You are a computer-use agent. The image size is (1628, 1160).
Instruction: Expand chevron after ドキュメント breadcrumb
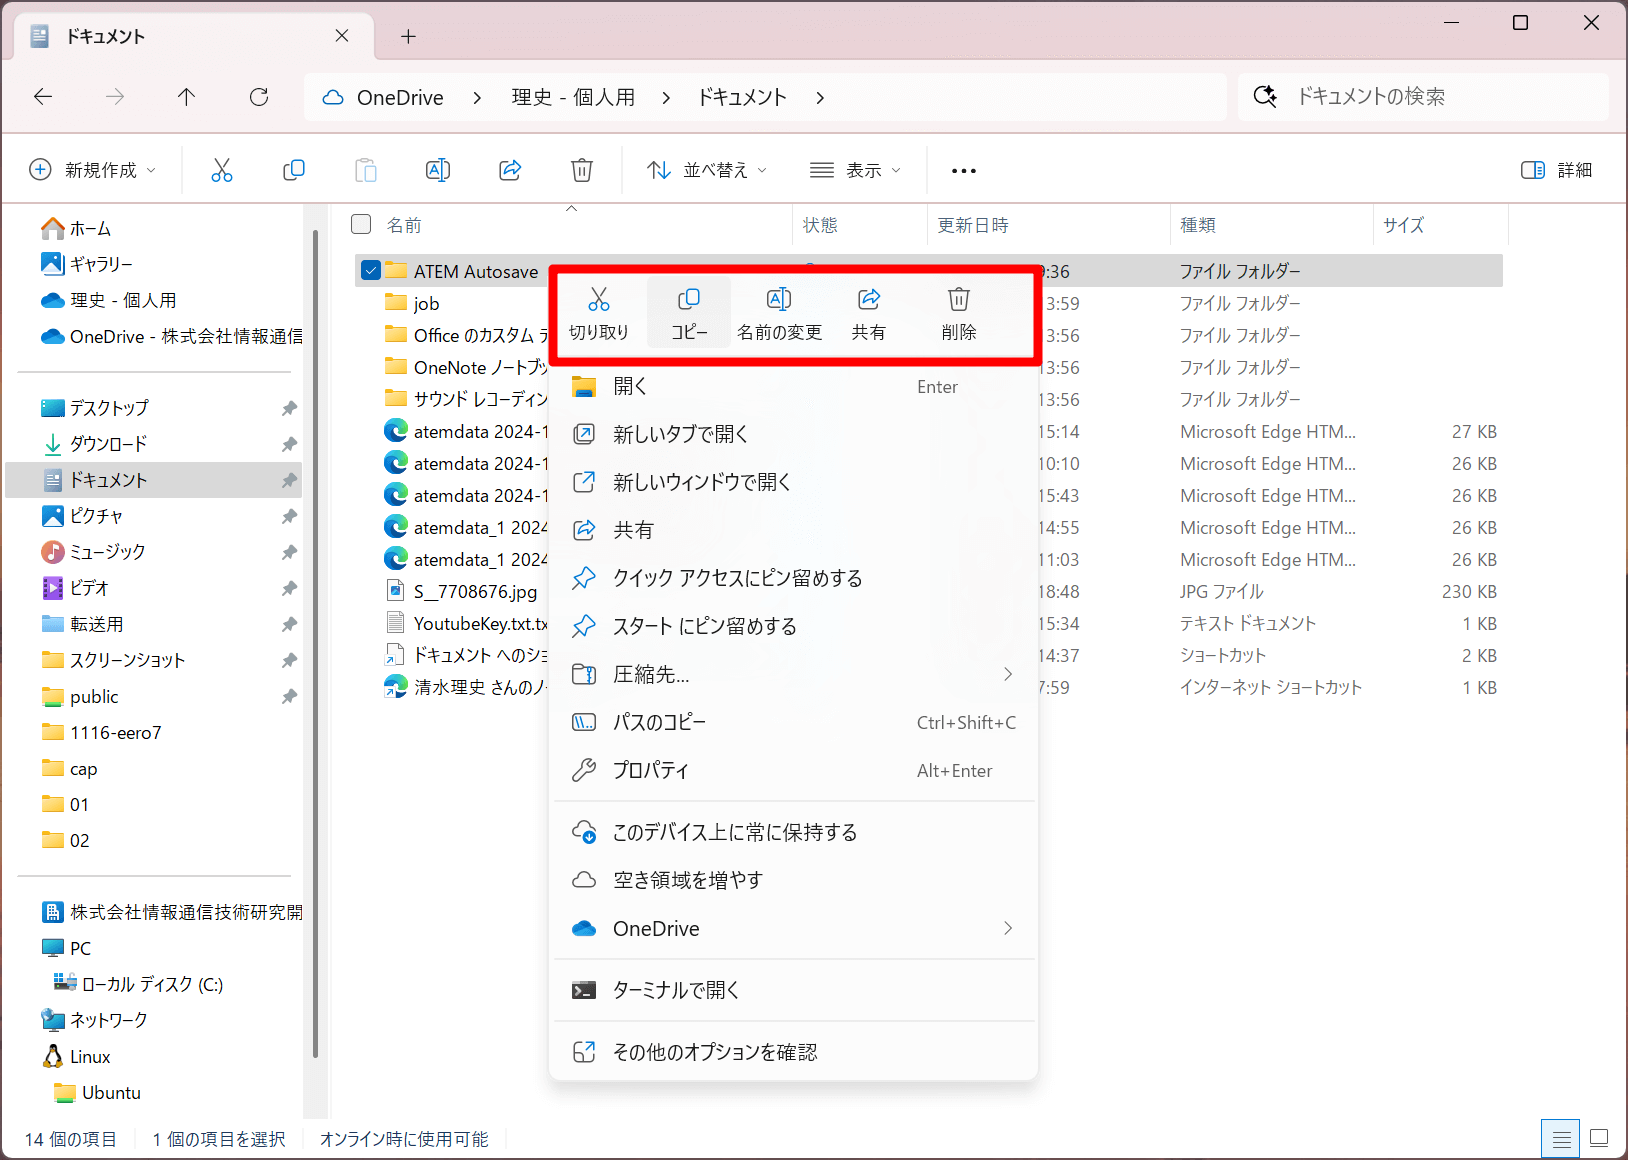pos(820,97)
